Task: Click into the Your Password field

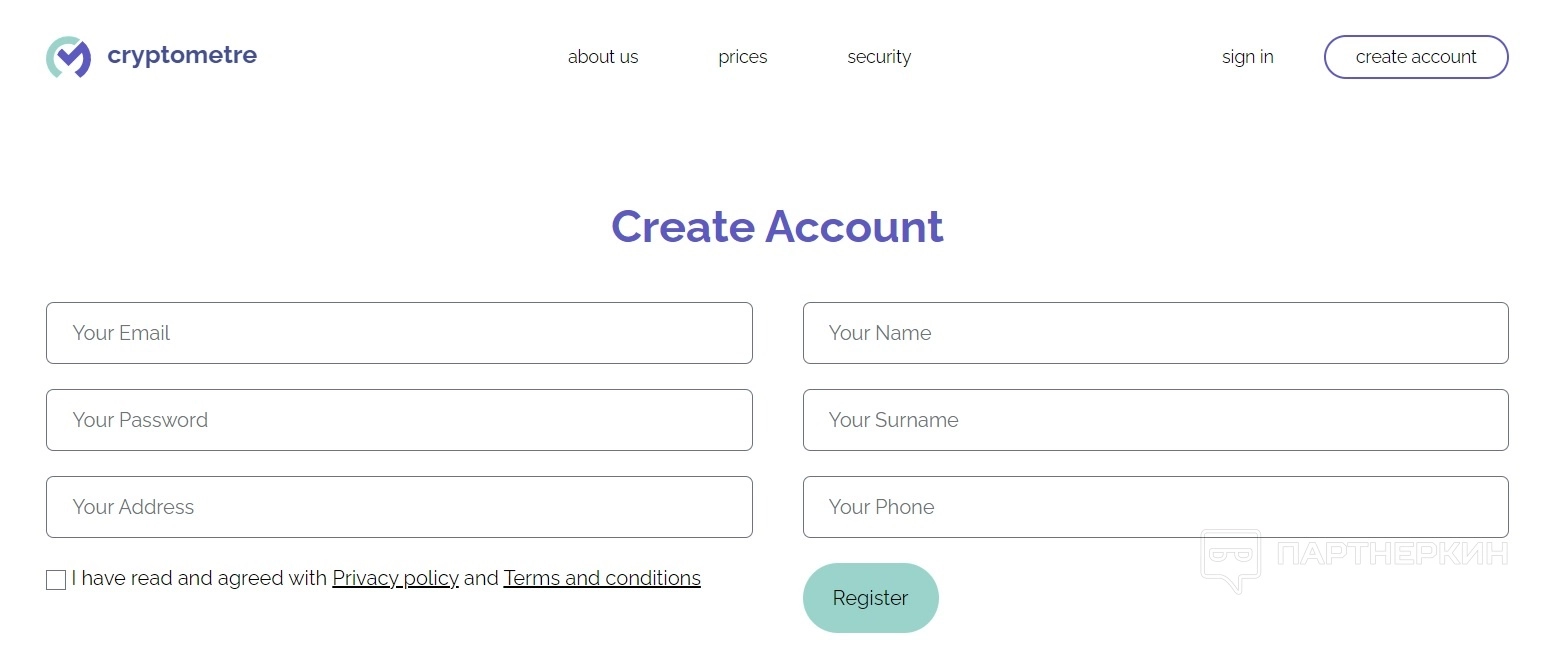Action: point(399,420)
